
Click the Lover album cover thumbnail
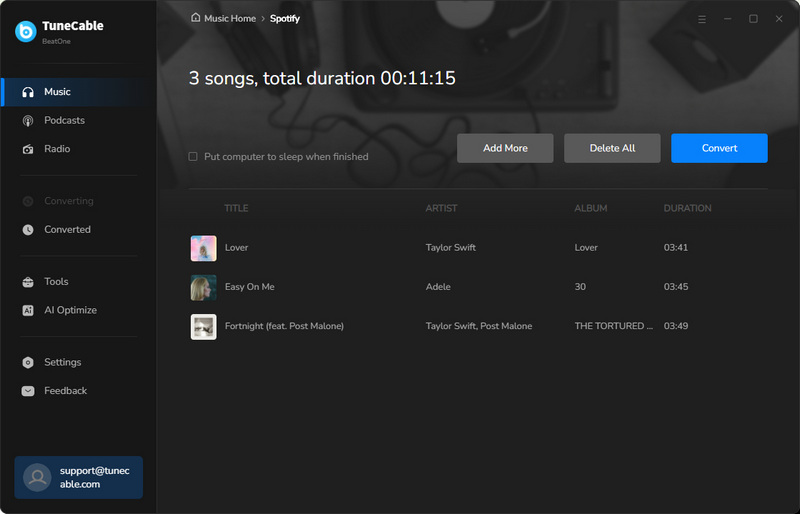tap(204, 248)
